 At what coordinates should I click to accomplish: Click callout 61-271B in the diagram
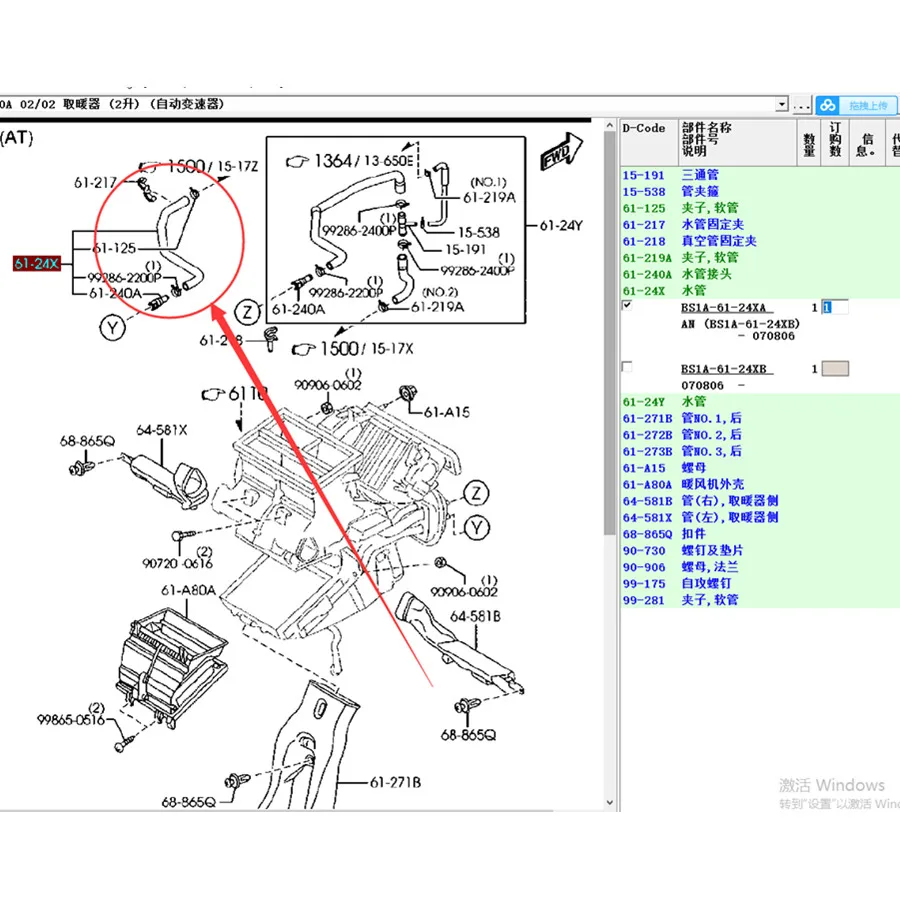coord(395,782)
